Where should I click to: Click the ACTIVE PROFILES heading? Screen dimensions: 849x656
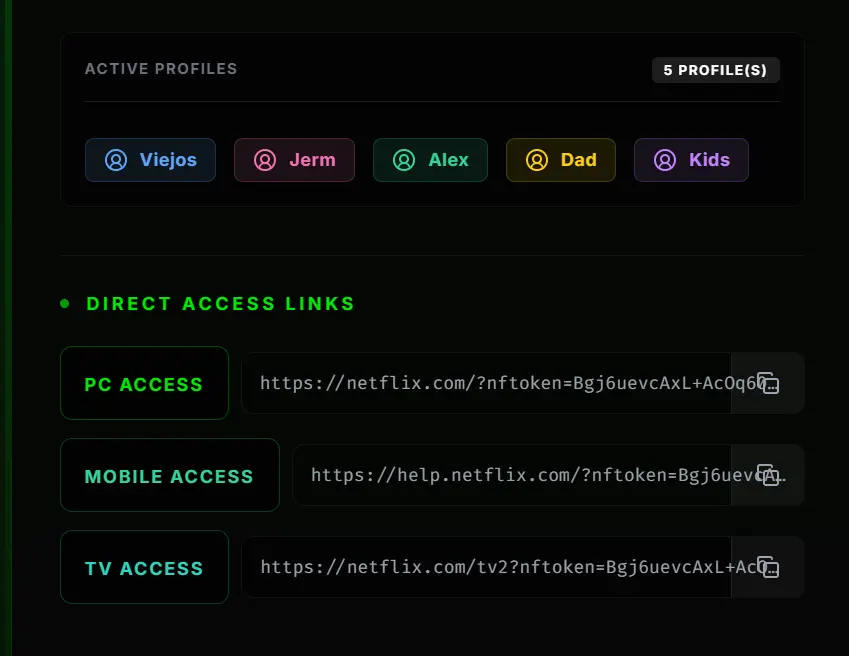click(x=161, y=69)
